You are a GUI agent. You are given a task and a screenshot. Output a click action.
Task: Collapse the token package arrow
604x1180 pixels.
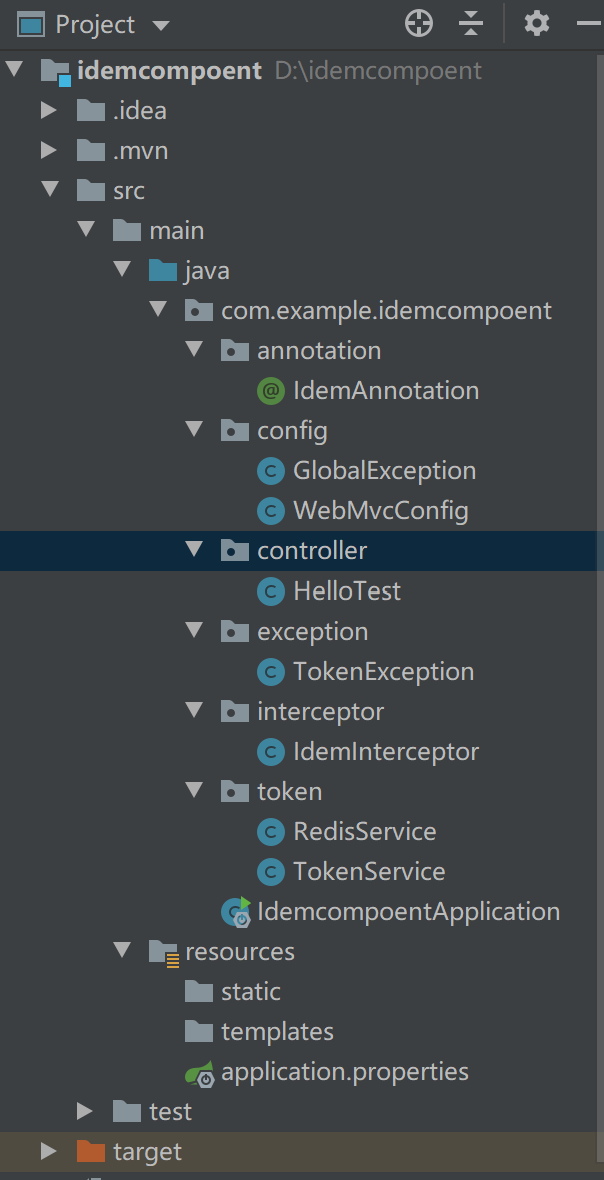click(x=194, y=791)
